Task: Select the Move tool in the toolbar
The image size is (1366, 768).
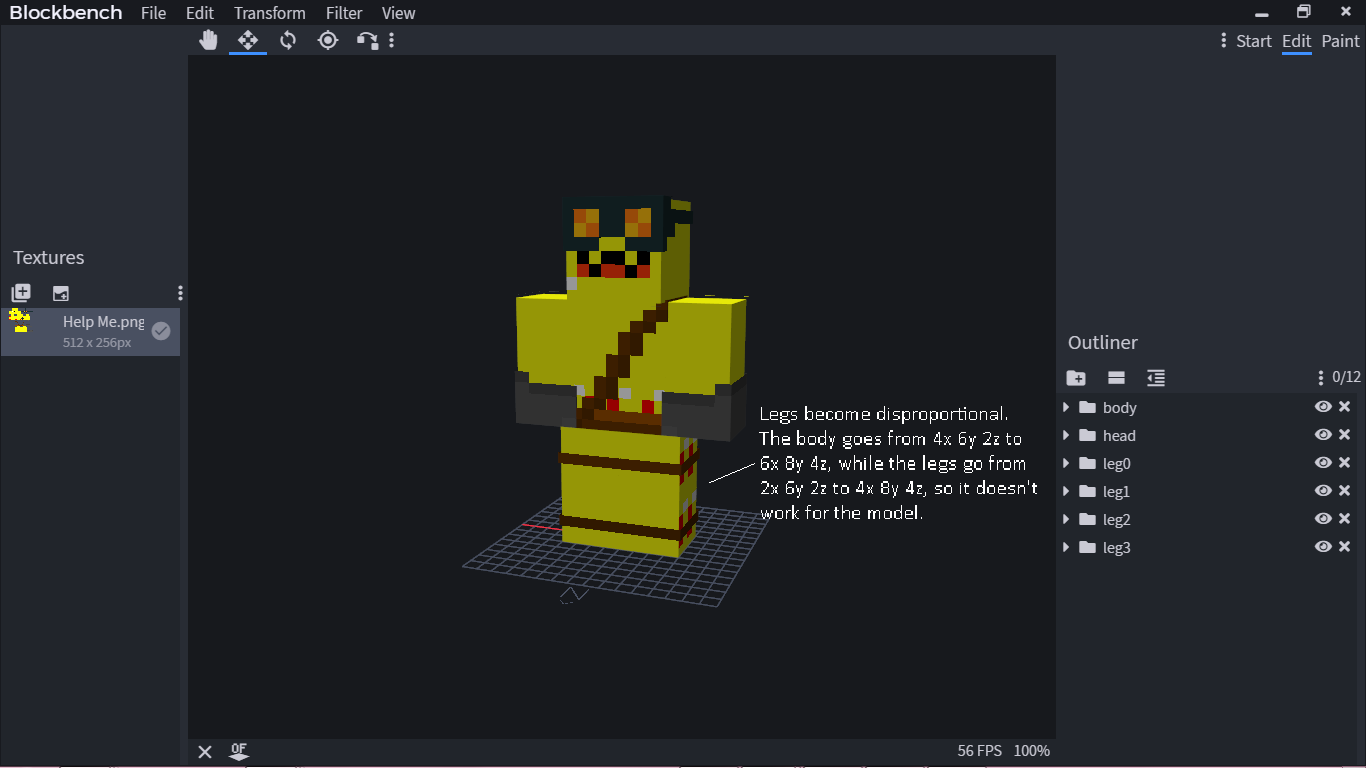Action: coord(248,40)
